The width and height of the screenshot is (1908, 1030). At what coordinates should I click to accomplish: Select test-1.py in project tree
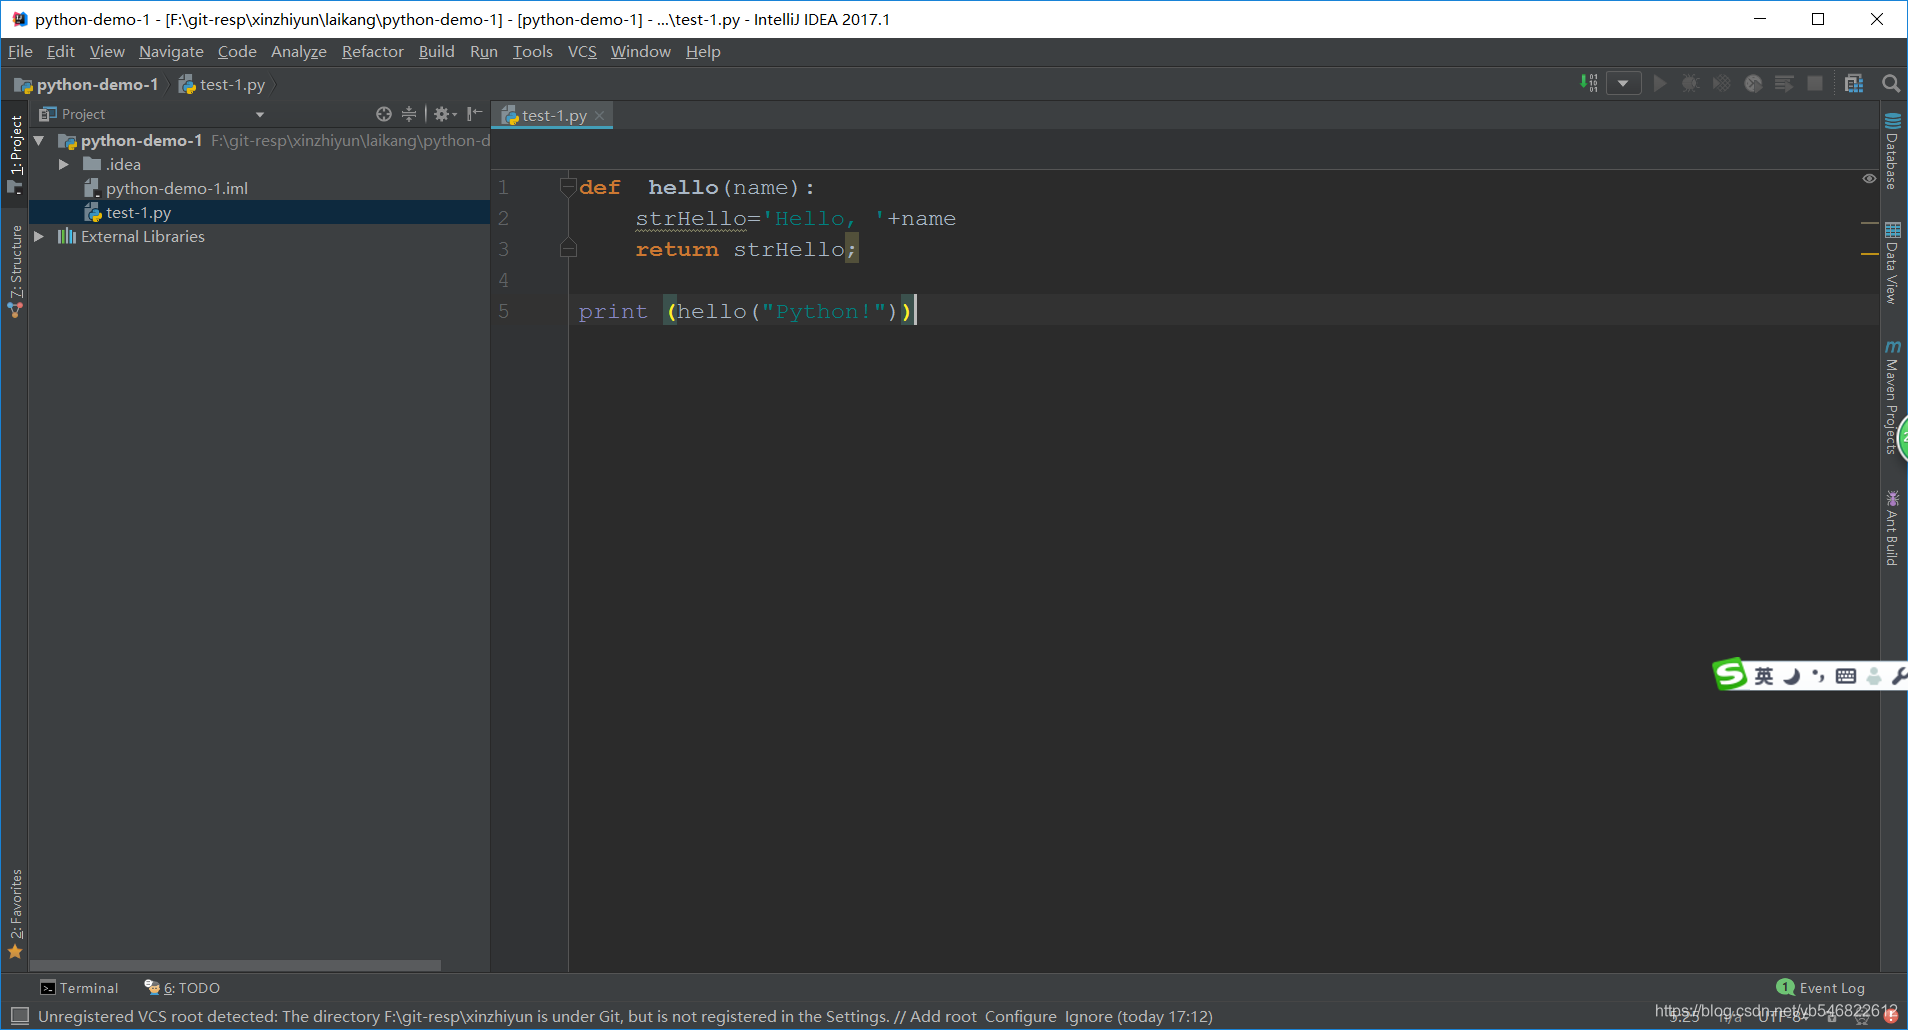138,212
